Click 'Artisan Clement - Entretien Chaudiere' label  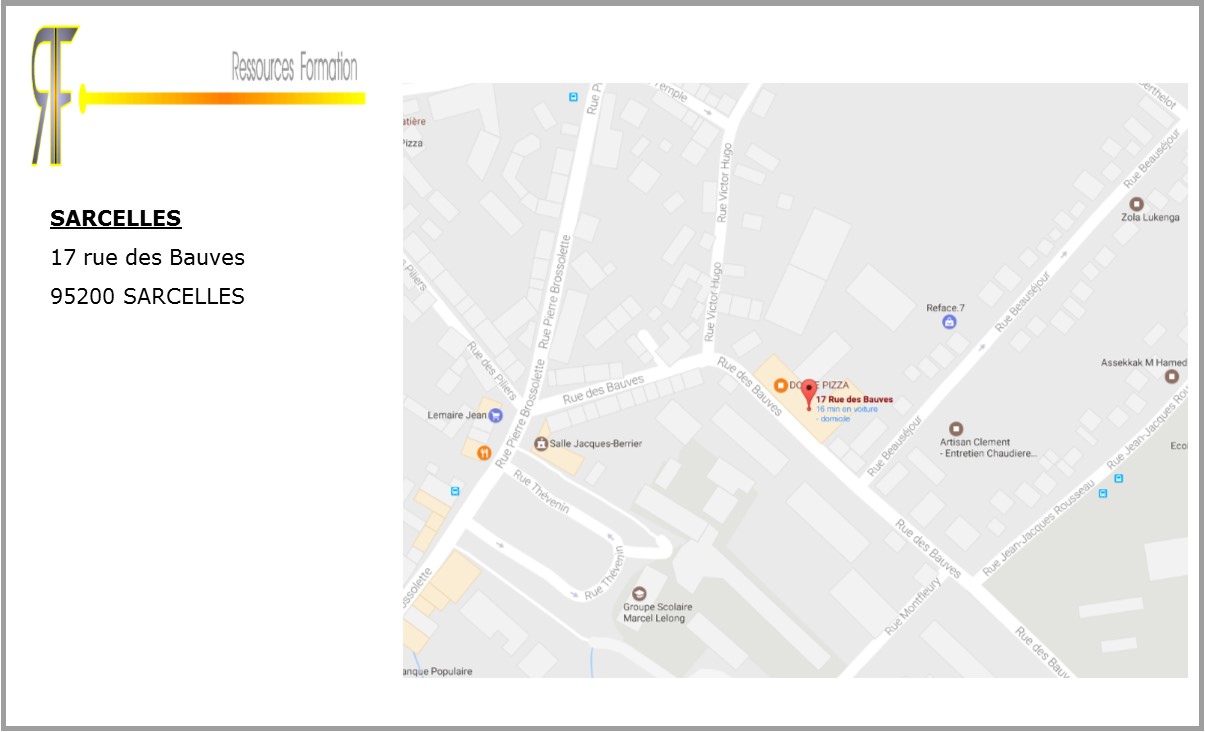[x=989, y=448]
